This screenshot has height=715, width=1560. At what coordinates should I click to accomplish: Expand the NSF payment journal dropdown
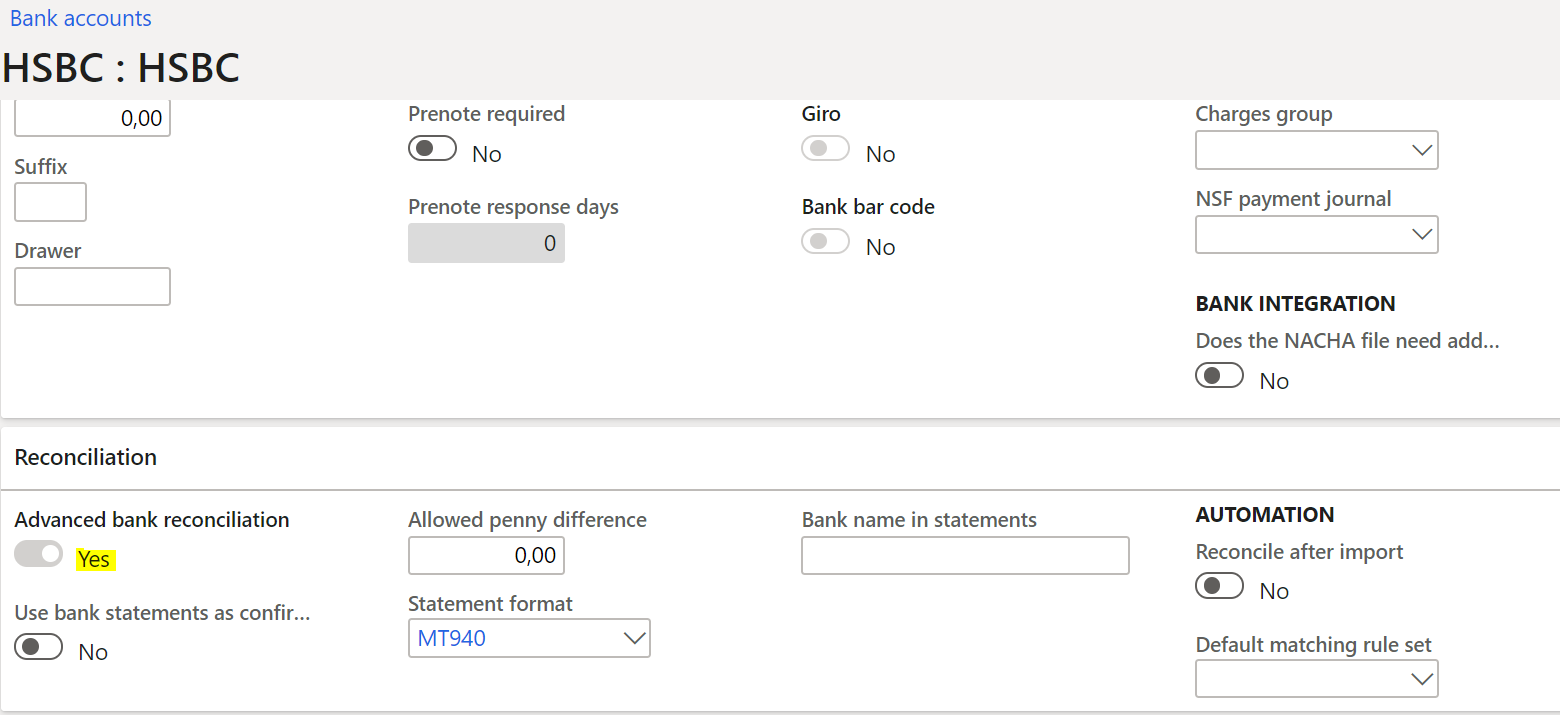coord(1421,235)
